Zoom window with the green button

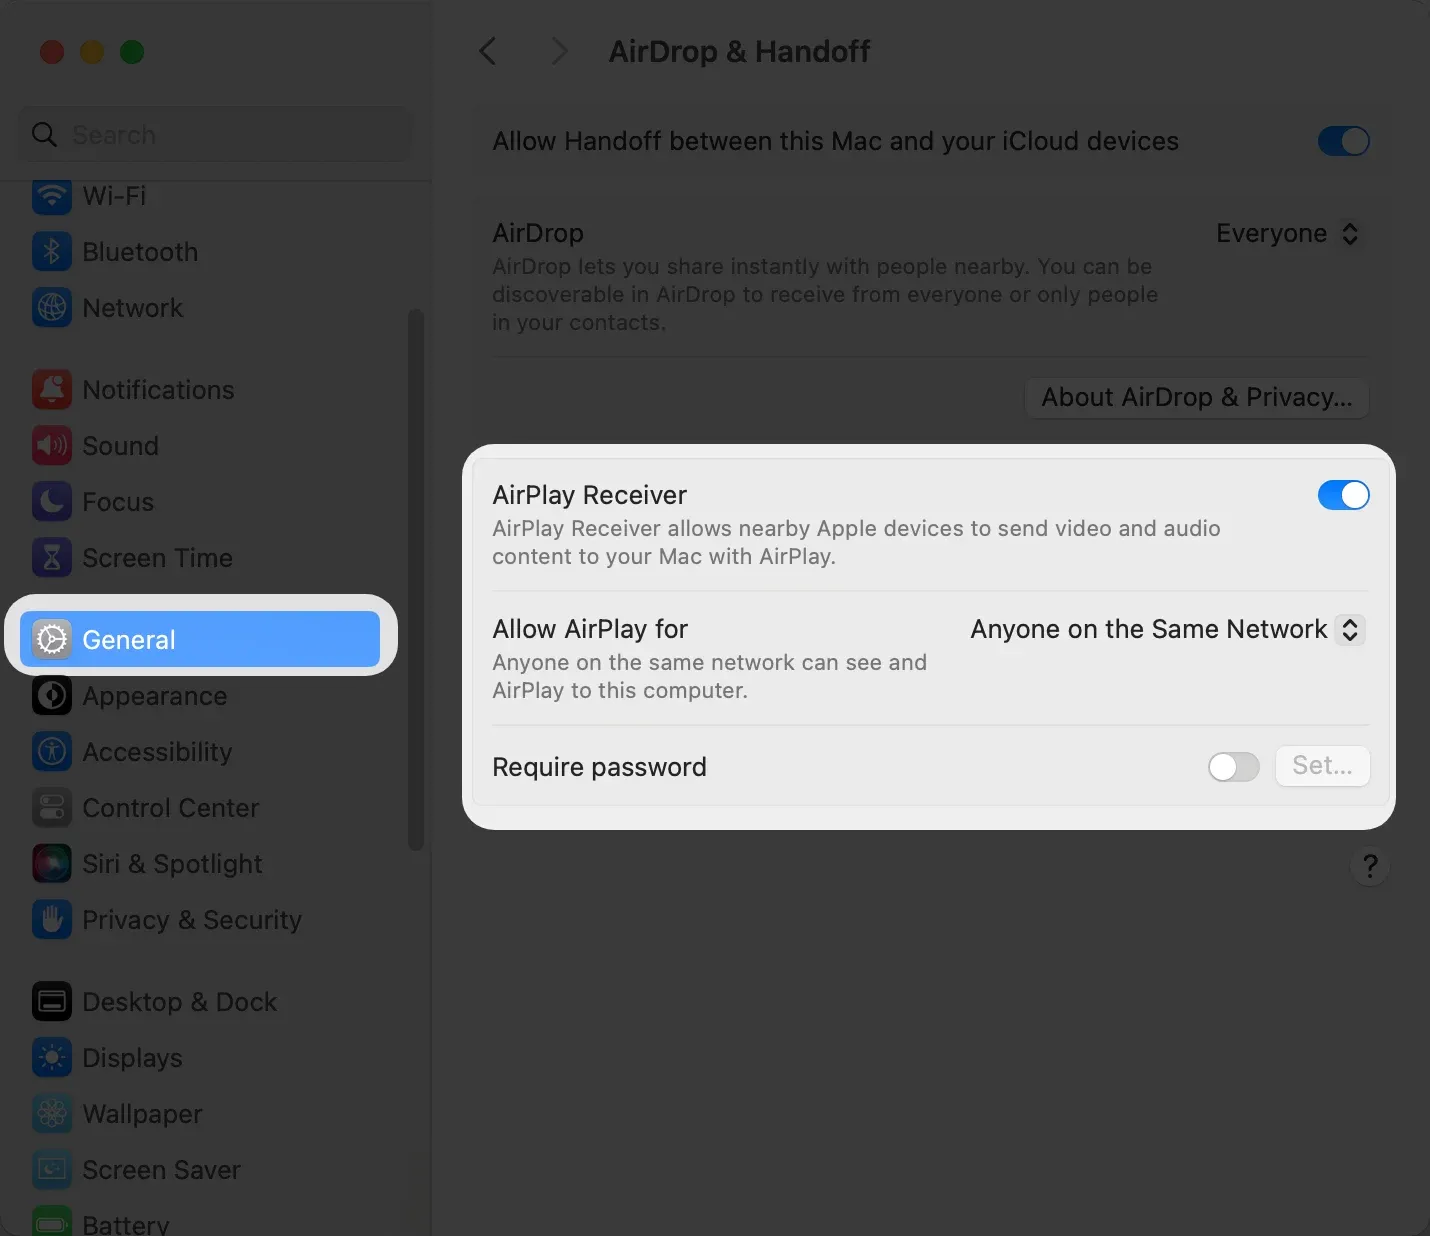point(132,52)
